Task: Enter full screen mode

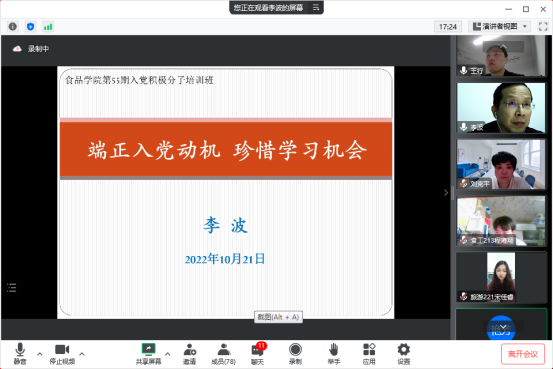Action: [543, 26]
